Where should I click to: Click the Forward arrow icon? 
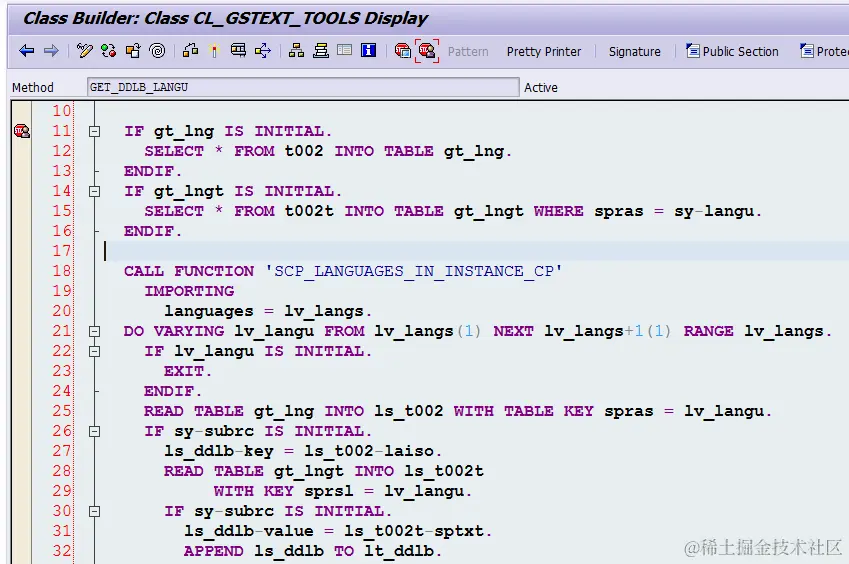51,51
